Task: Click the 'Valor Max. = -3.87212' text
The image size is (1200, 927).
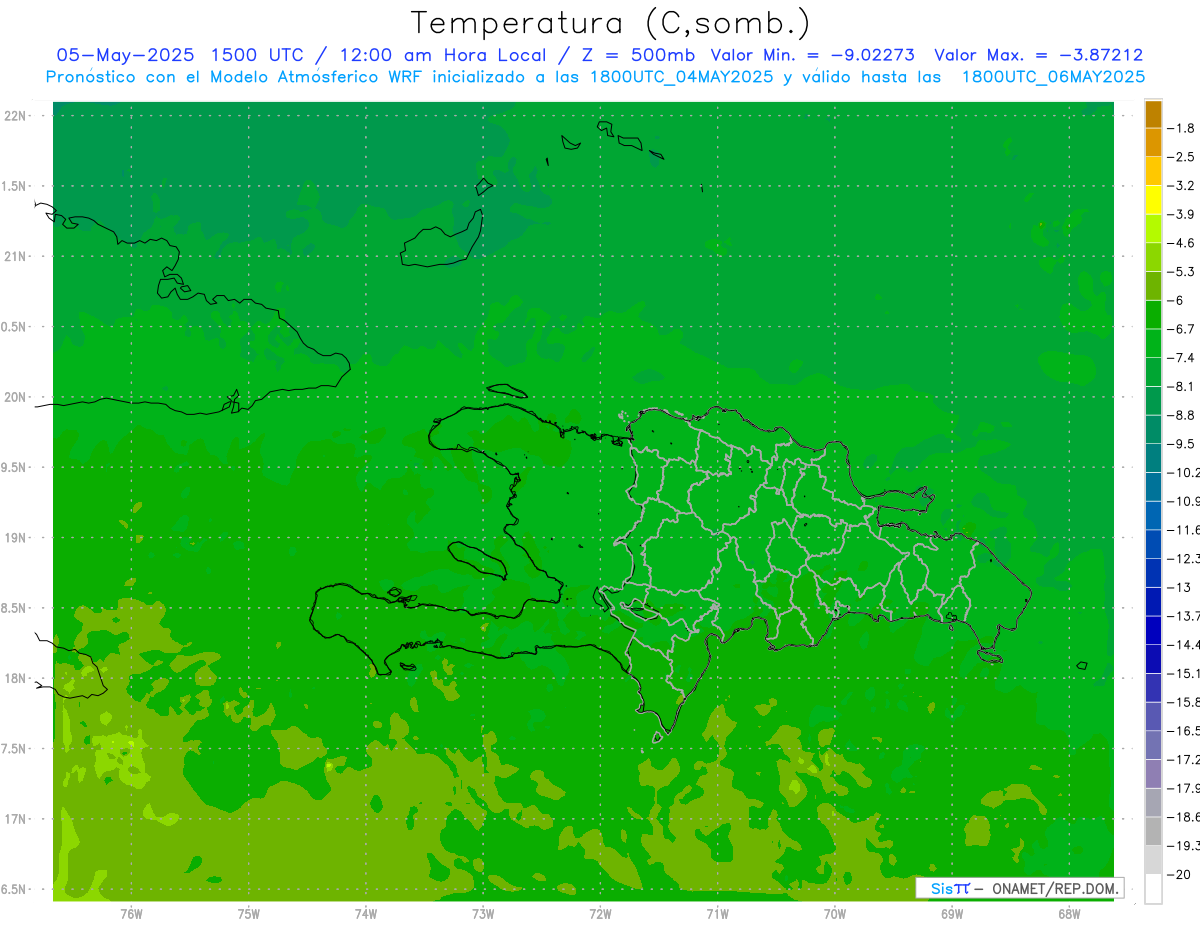Action: [1038, 55]
